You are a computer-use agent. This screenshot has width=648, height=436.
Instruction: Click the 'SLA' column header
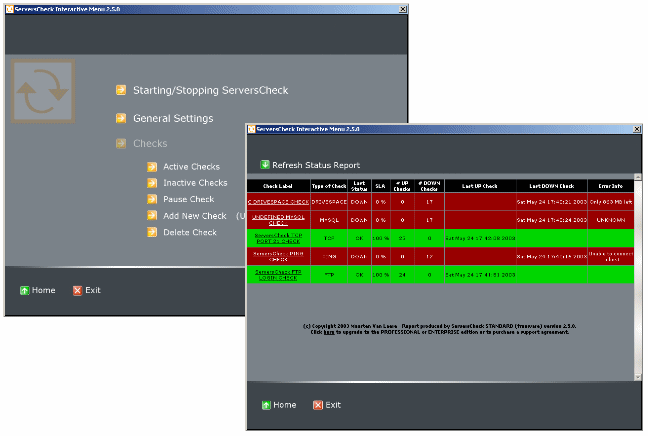click(x=381, y=186)
